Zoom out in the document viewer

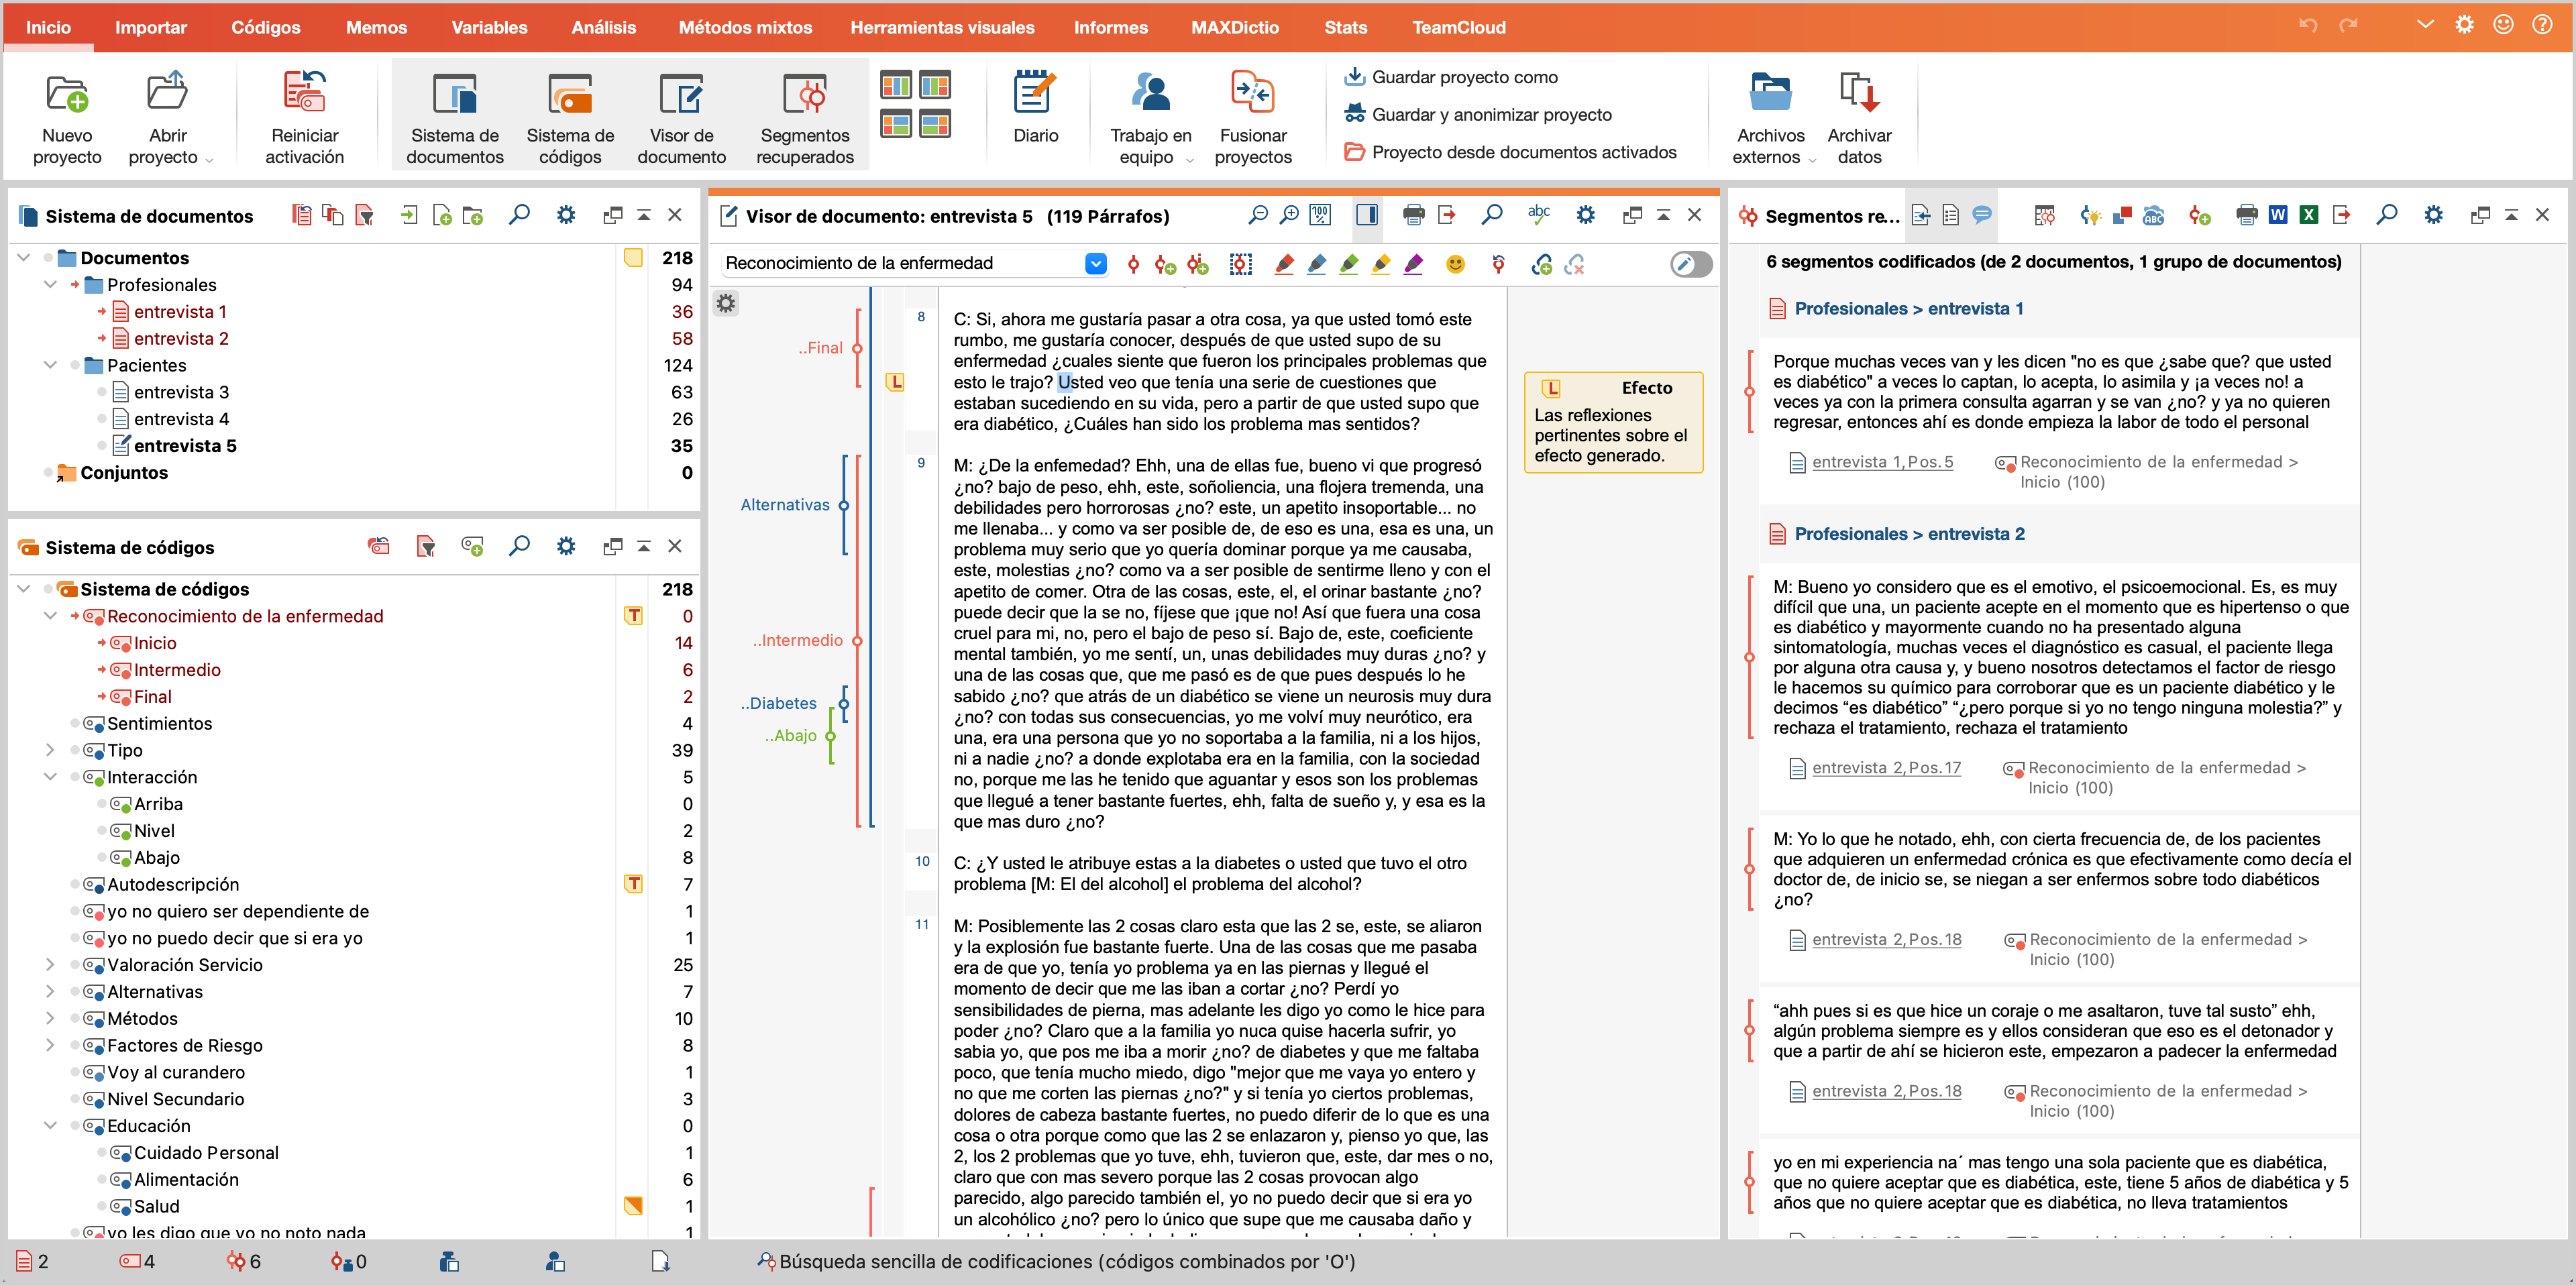click(1258, 215)
